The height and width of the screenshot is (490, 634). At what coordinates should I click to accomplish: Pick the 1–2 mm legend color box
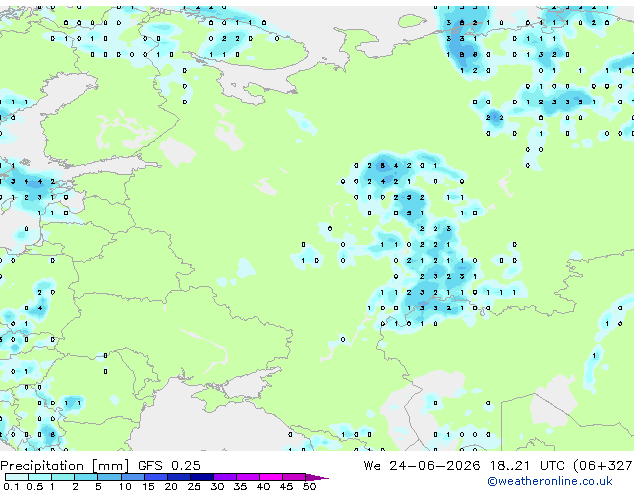(x=63, y=477)
